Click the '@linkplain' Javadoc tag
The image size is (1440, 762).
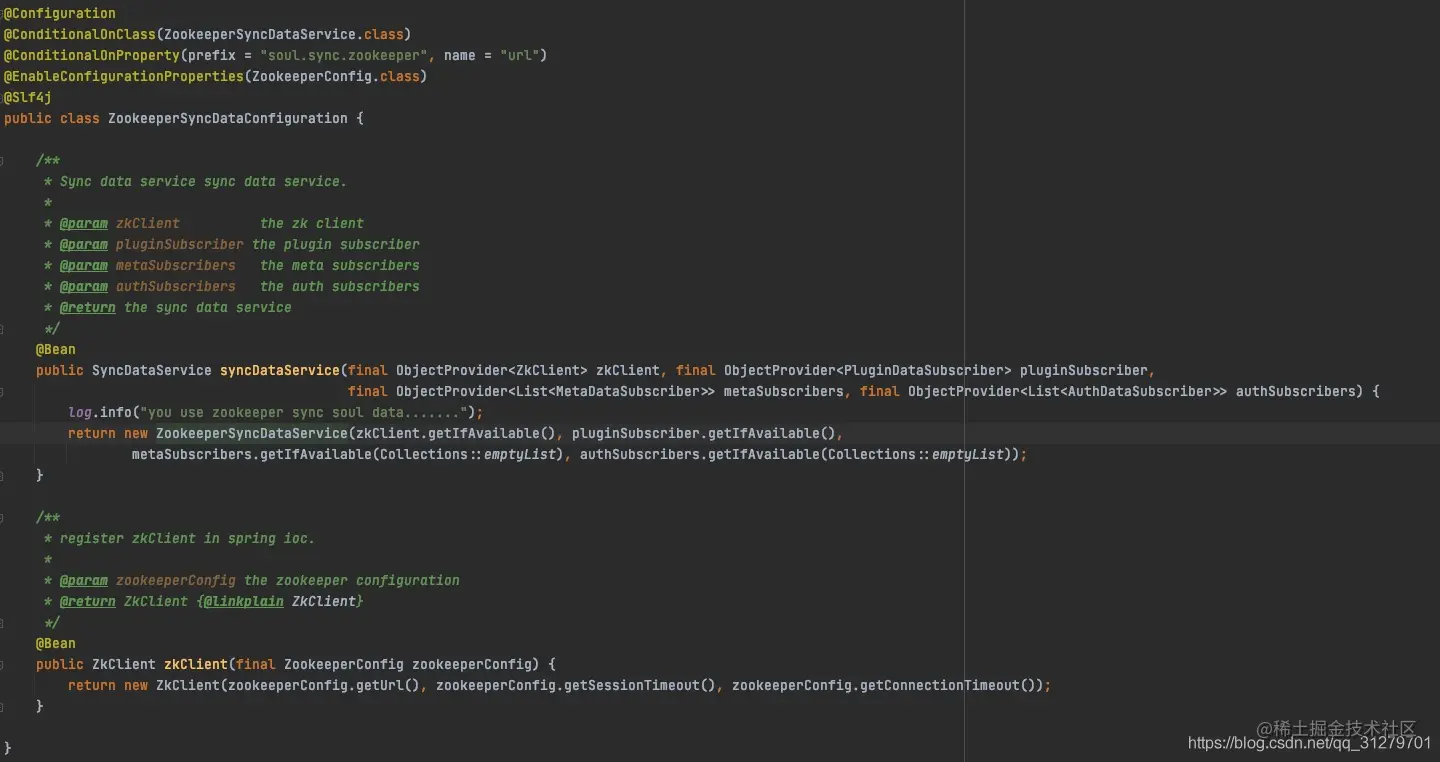[x=244, y=601]
